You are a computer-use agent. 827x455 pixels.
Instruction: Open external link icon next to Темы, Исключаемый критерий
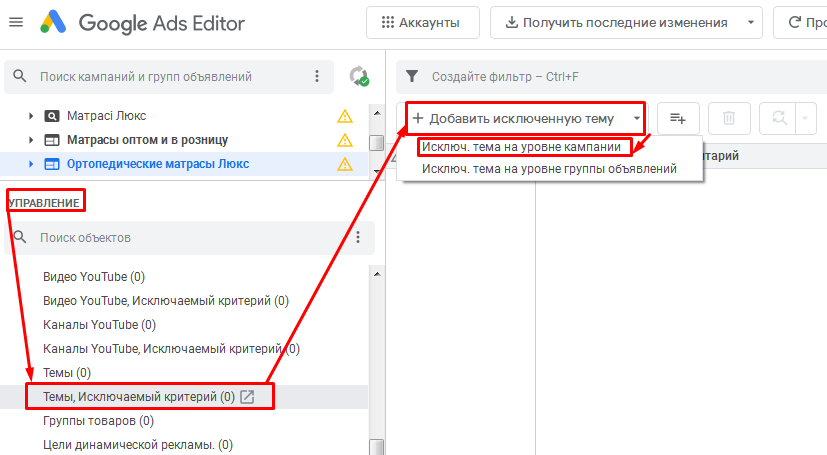tap(247, 397)
